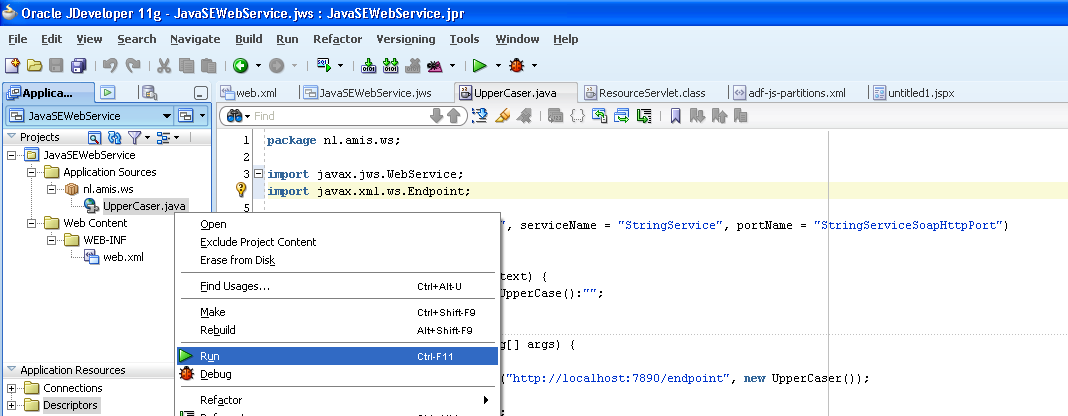Viewport: 1068px width, 416px height.
Task: Click the Undo toolbar icon
Action: [x=109, y=66]
